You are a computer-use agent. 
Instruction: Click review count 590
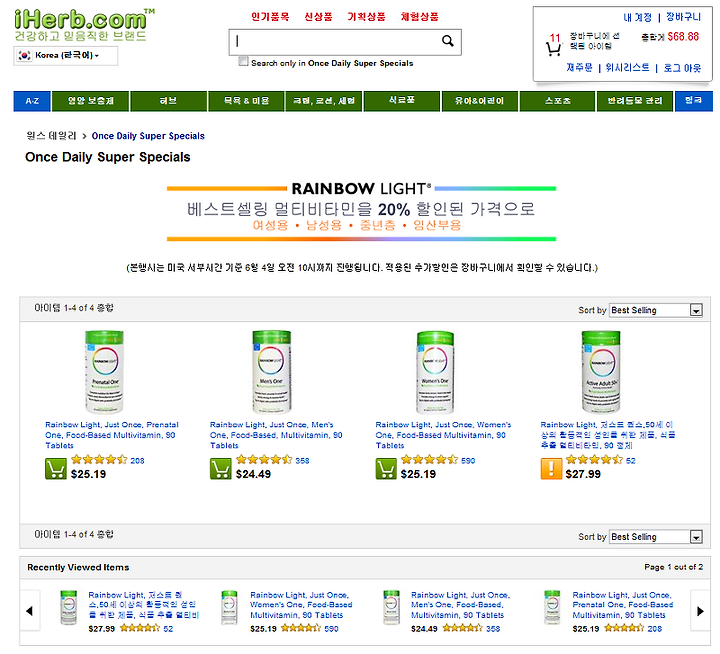click(468, 461)
